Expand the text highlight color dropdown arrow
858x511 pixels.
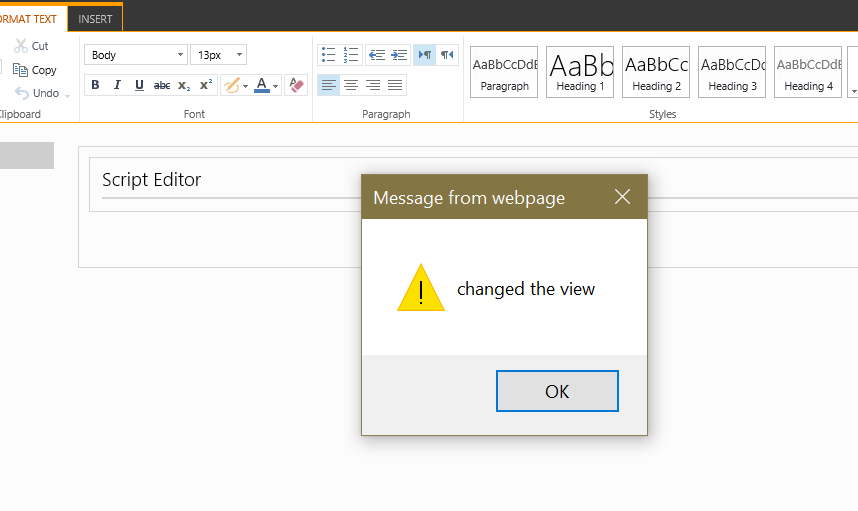pyautogui.click(x=246, y=86)
